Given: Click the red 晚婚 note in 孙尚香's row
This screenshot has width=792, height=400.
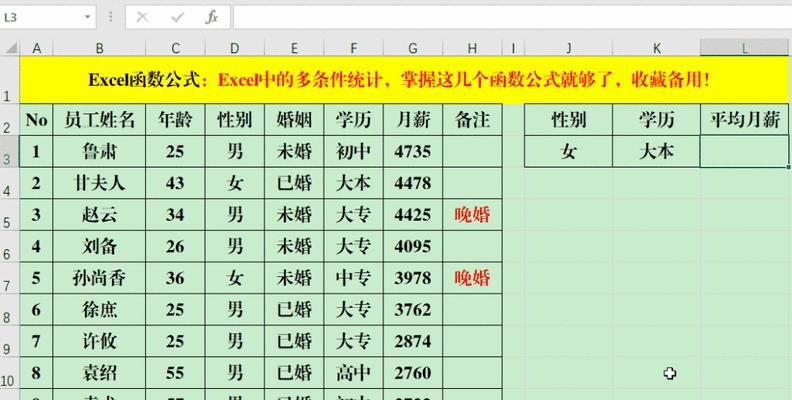Looking at the screenshot, I should (472, 278).
